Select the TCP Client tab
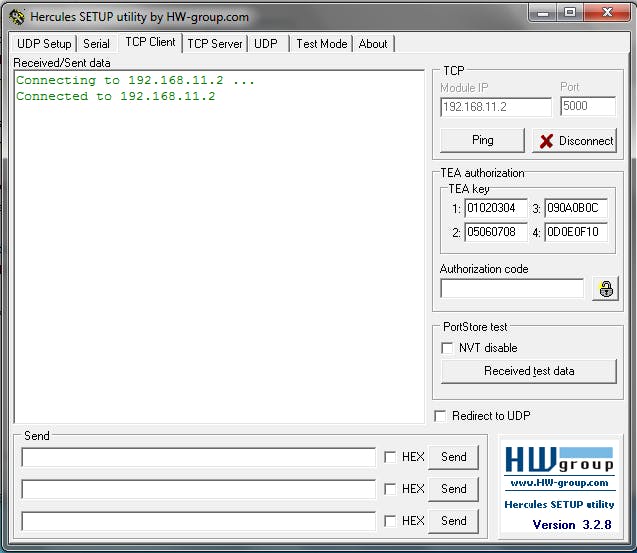The height and width of the screenshot is (553, 637). (150, 42)
